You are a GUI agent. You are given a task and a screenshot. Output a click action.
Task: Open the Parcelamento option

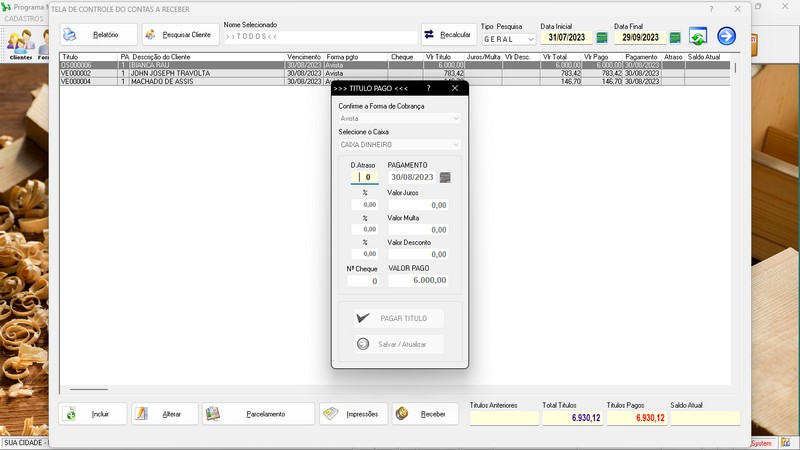[258, 414]
